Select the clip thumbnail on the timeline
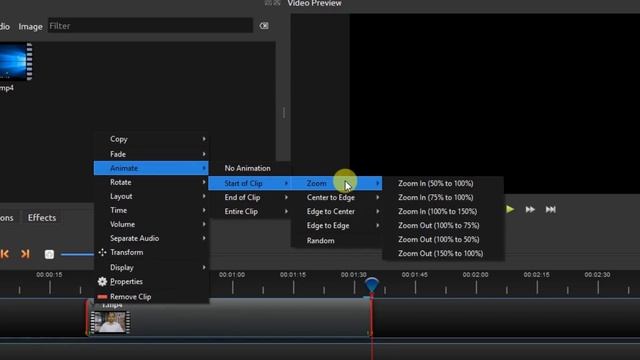 coord(110,322)
